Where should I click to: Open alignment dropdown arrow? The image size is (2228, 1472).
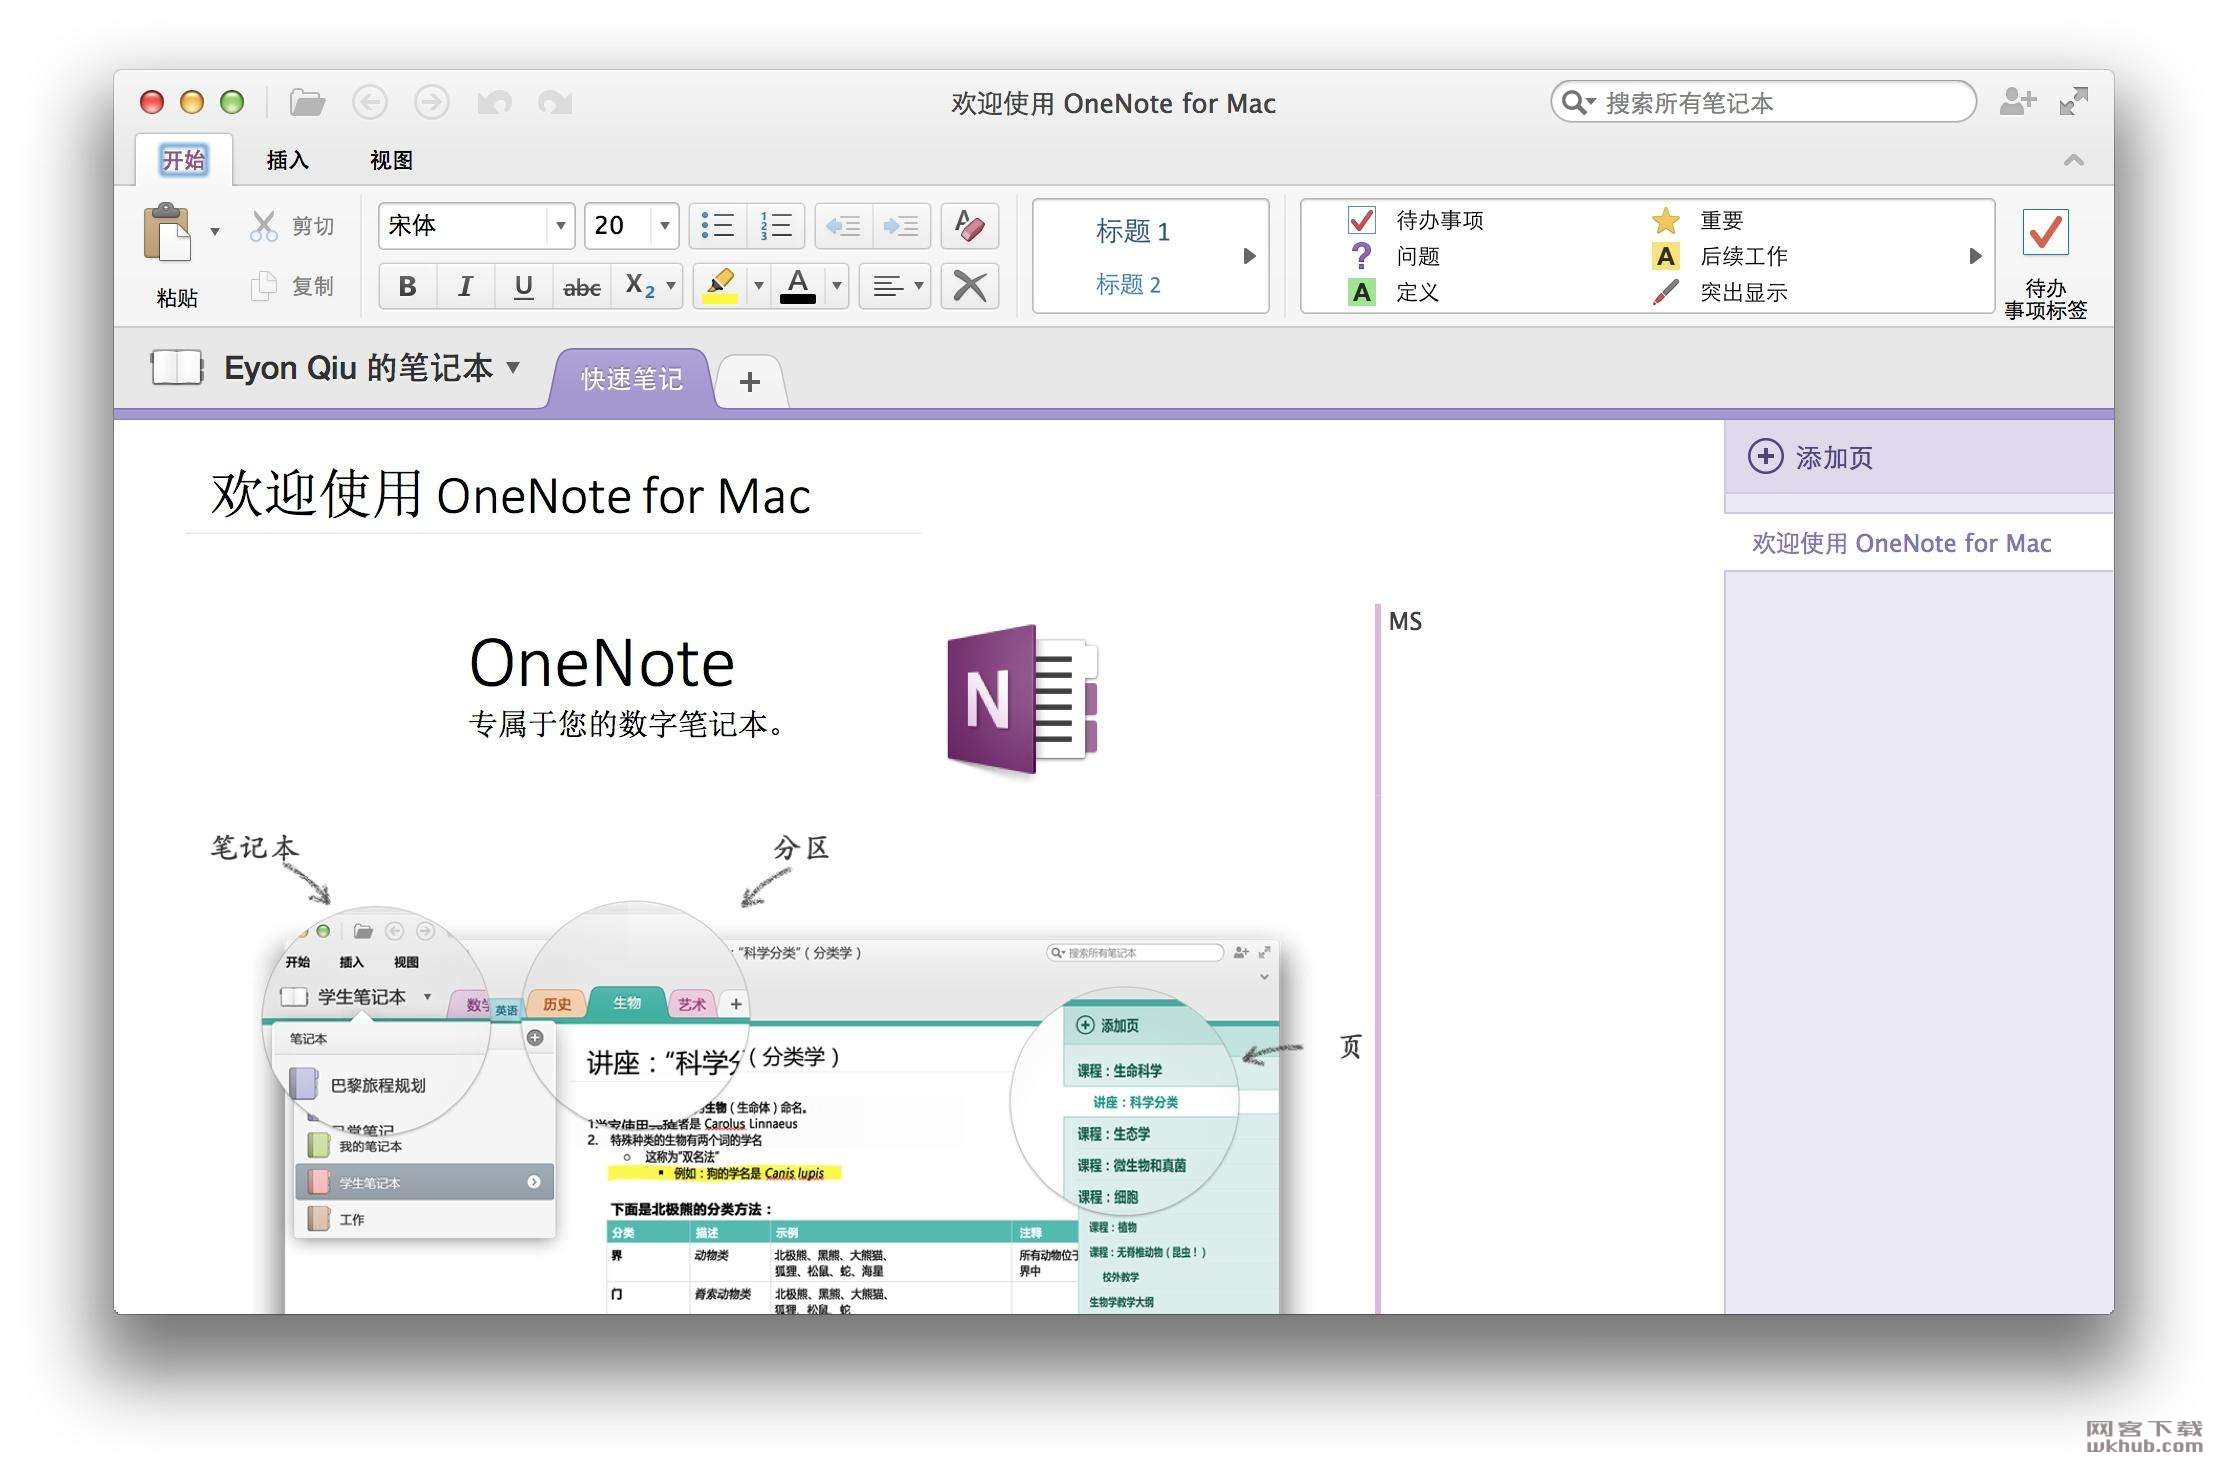[x=918, y=286]
